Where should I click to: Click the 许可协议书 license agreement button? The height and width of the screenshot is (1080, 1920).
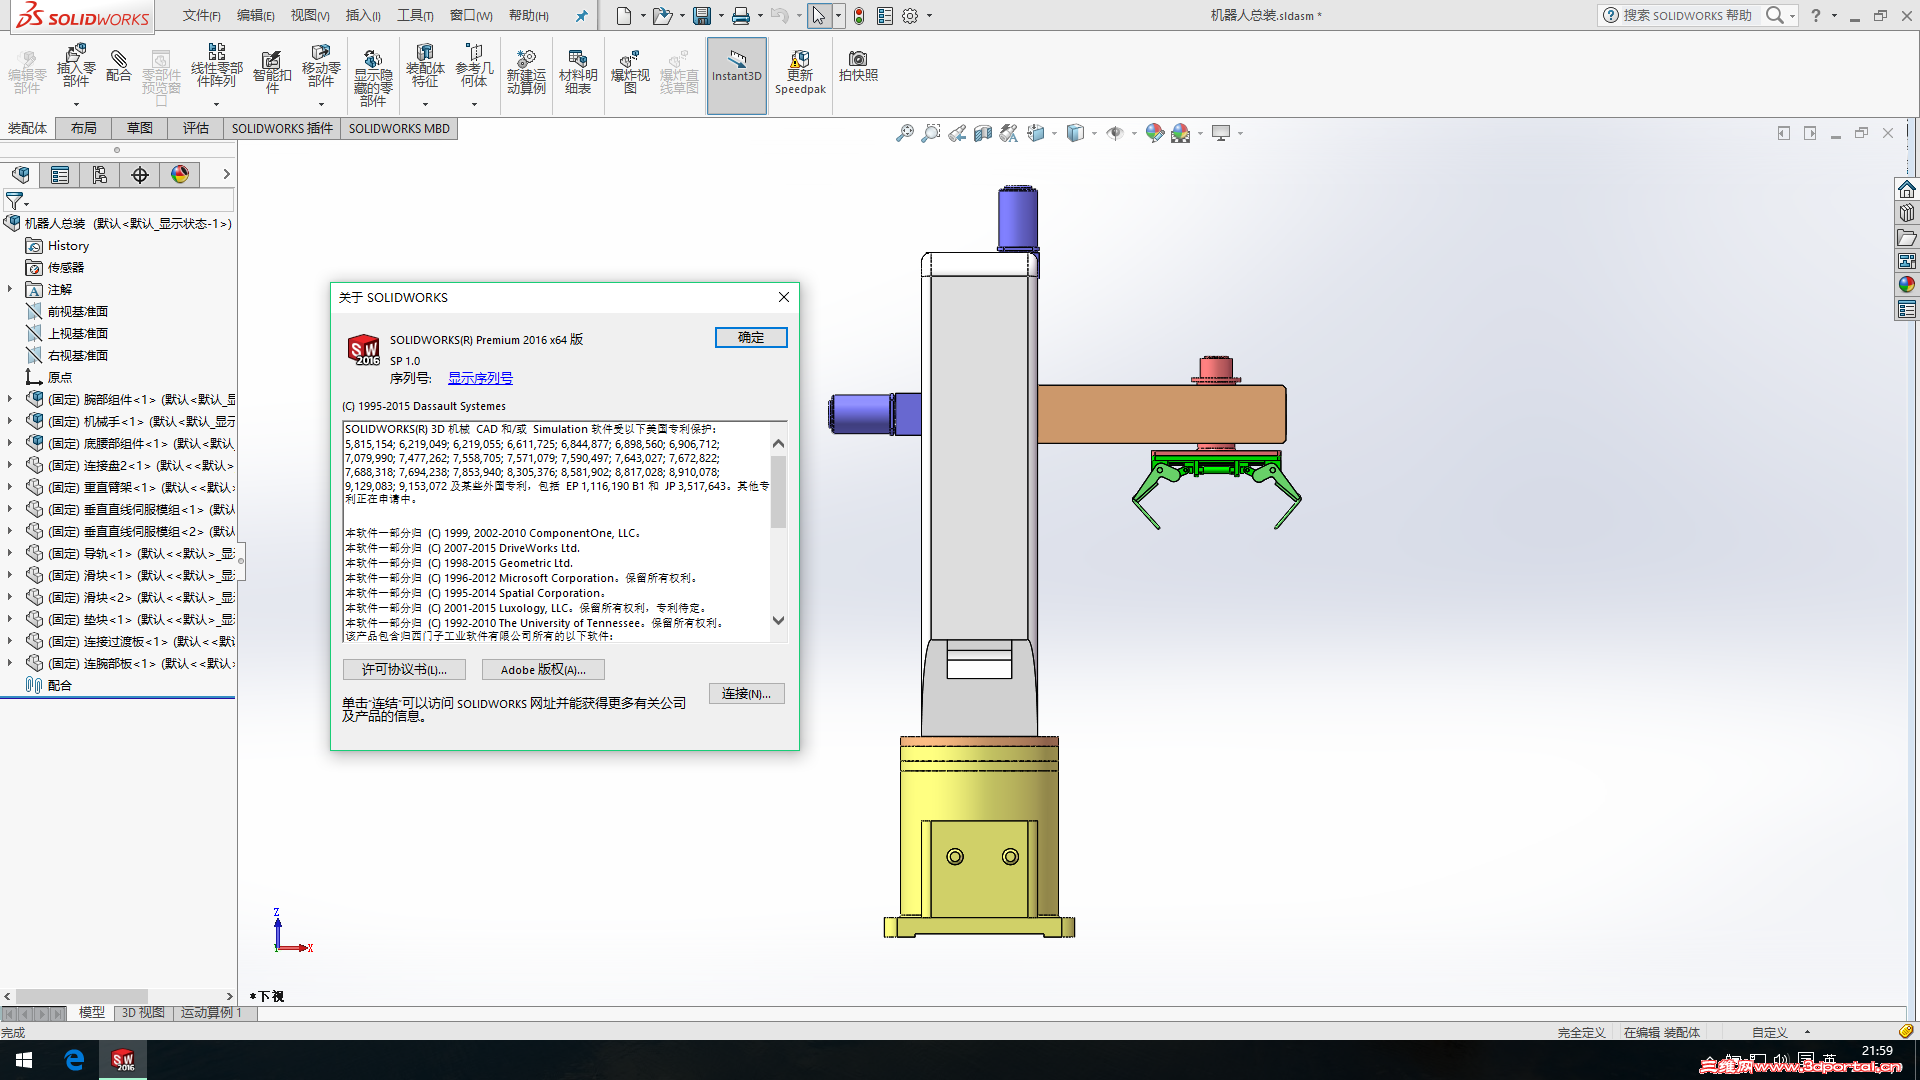click(404, 670)
